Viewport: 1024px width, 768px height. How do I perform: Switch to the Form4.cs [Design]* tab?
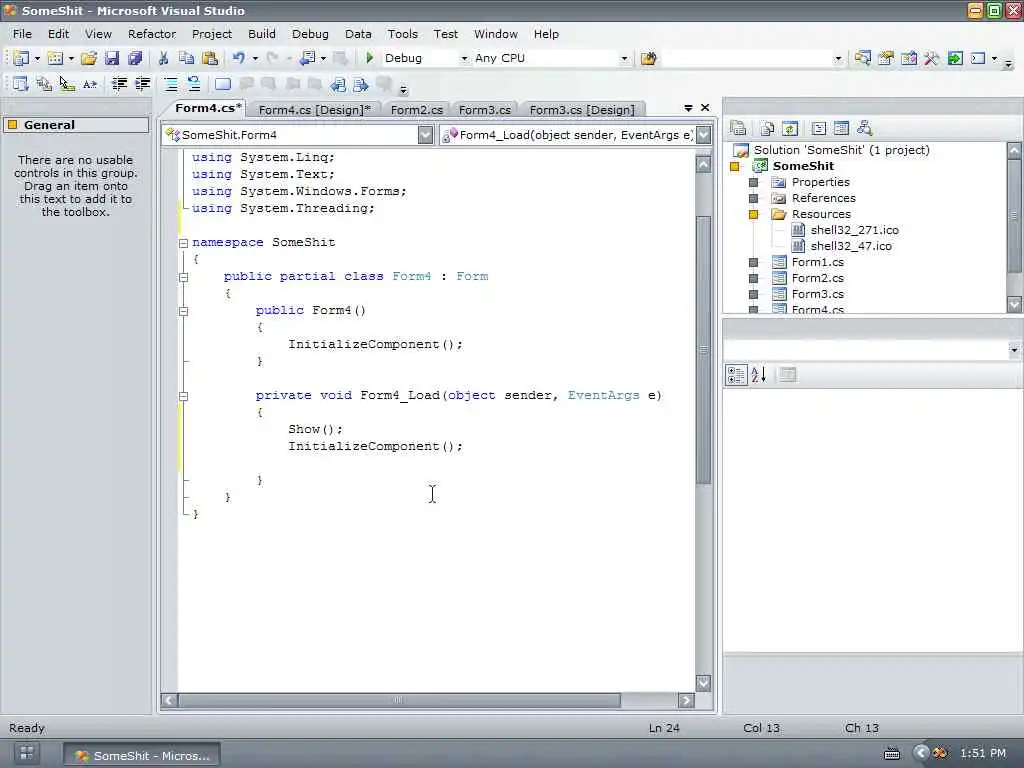[x=315, y=110]
